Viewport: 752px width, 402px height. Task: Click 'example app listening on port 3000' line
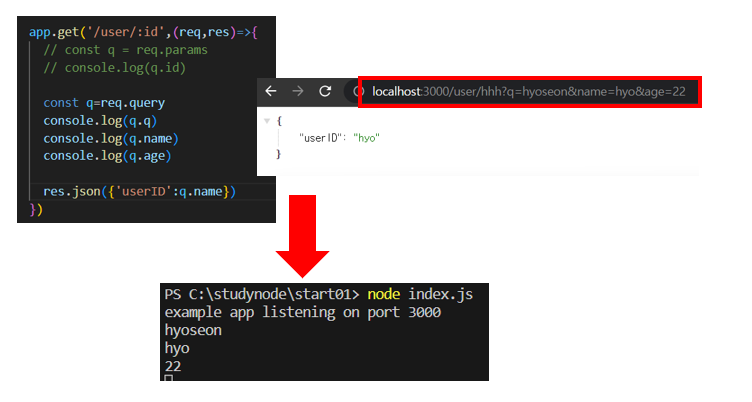coord(303,312)
